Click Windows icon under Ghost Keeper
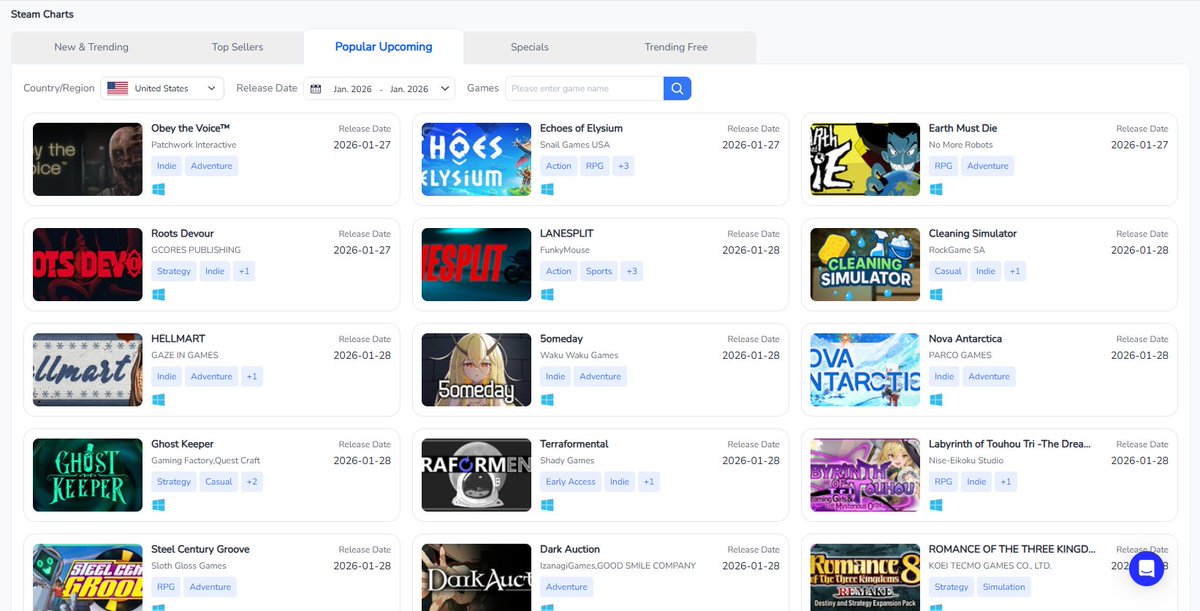 (158, 504)
